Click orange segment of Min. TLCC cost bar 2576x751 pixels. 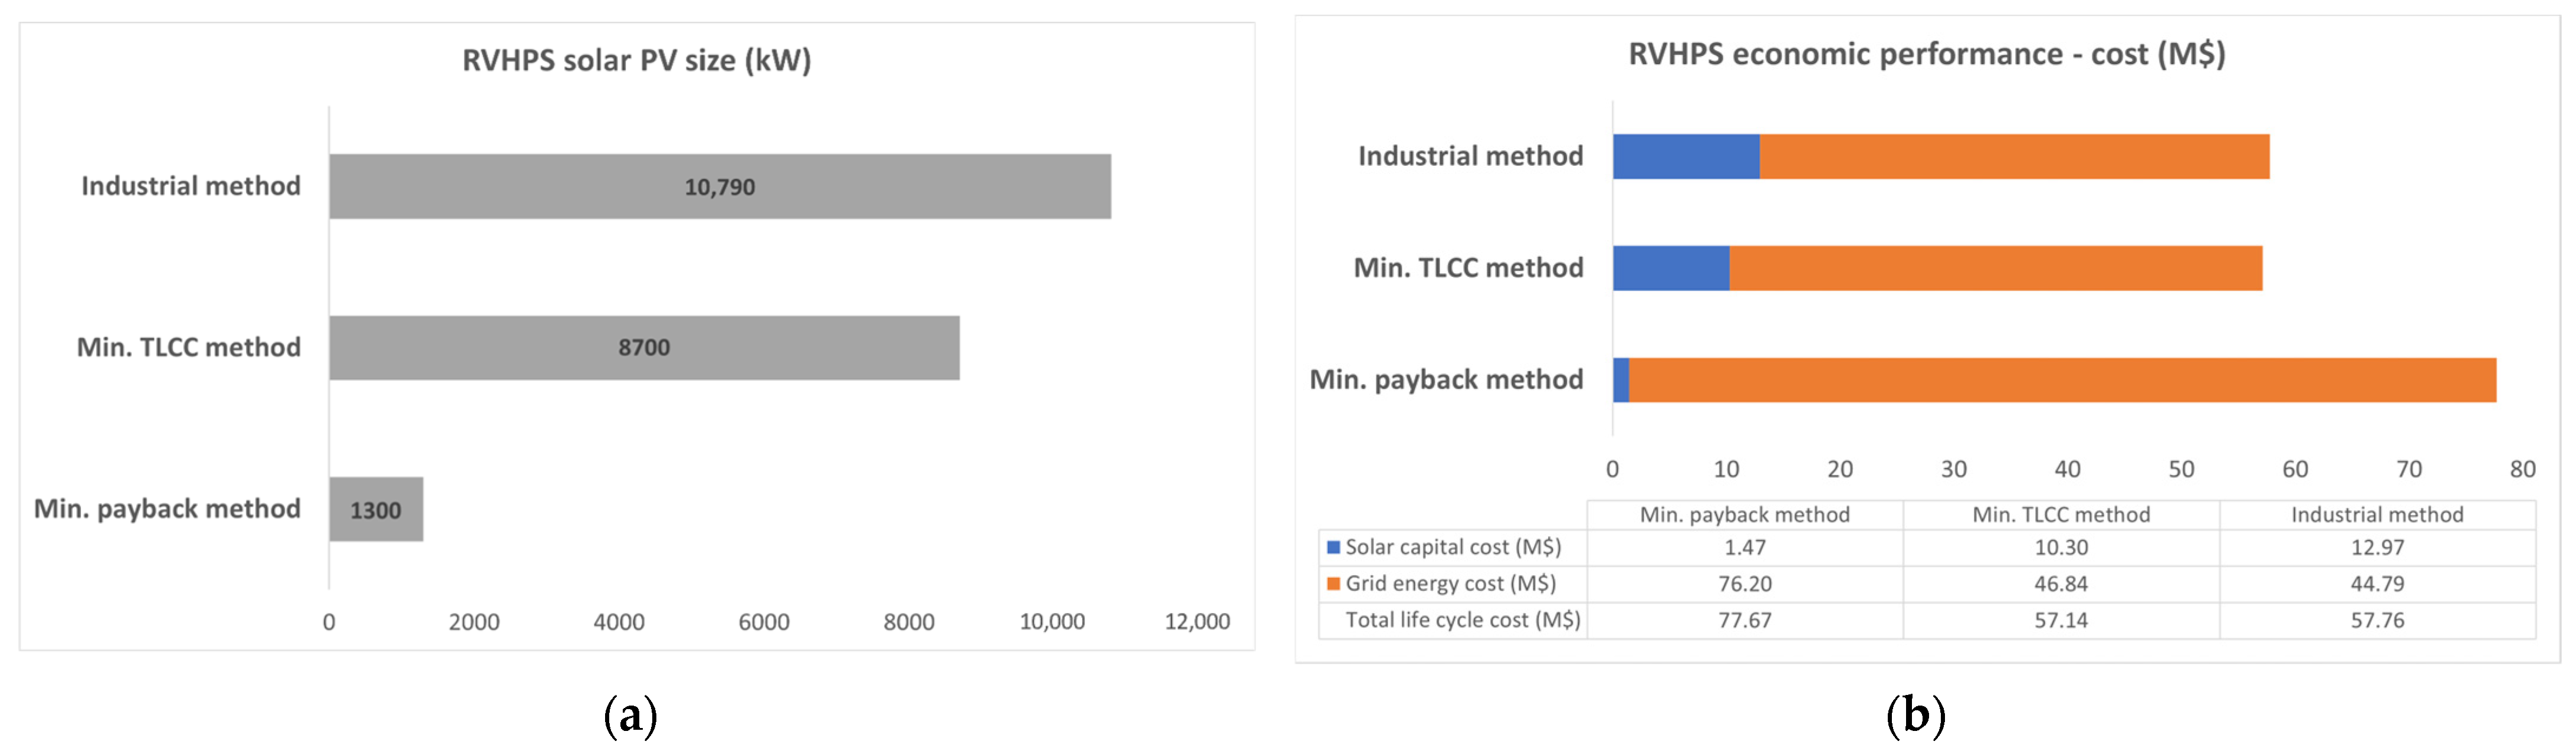1995,268
